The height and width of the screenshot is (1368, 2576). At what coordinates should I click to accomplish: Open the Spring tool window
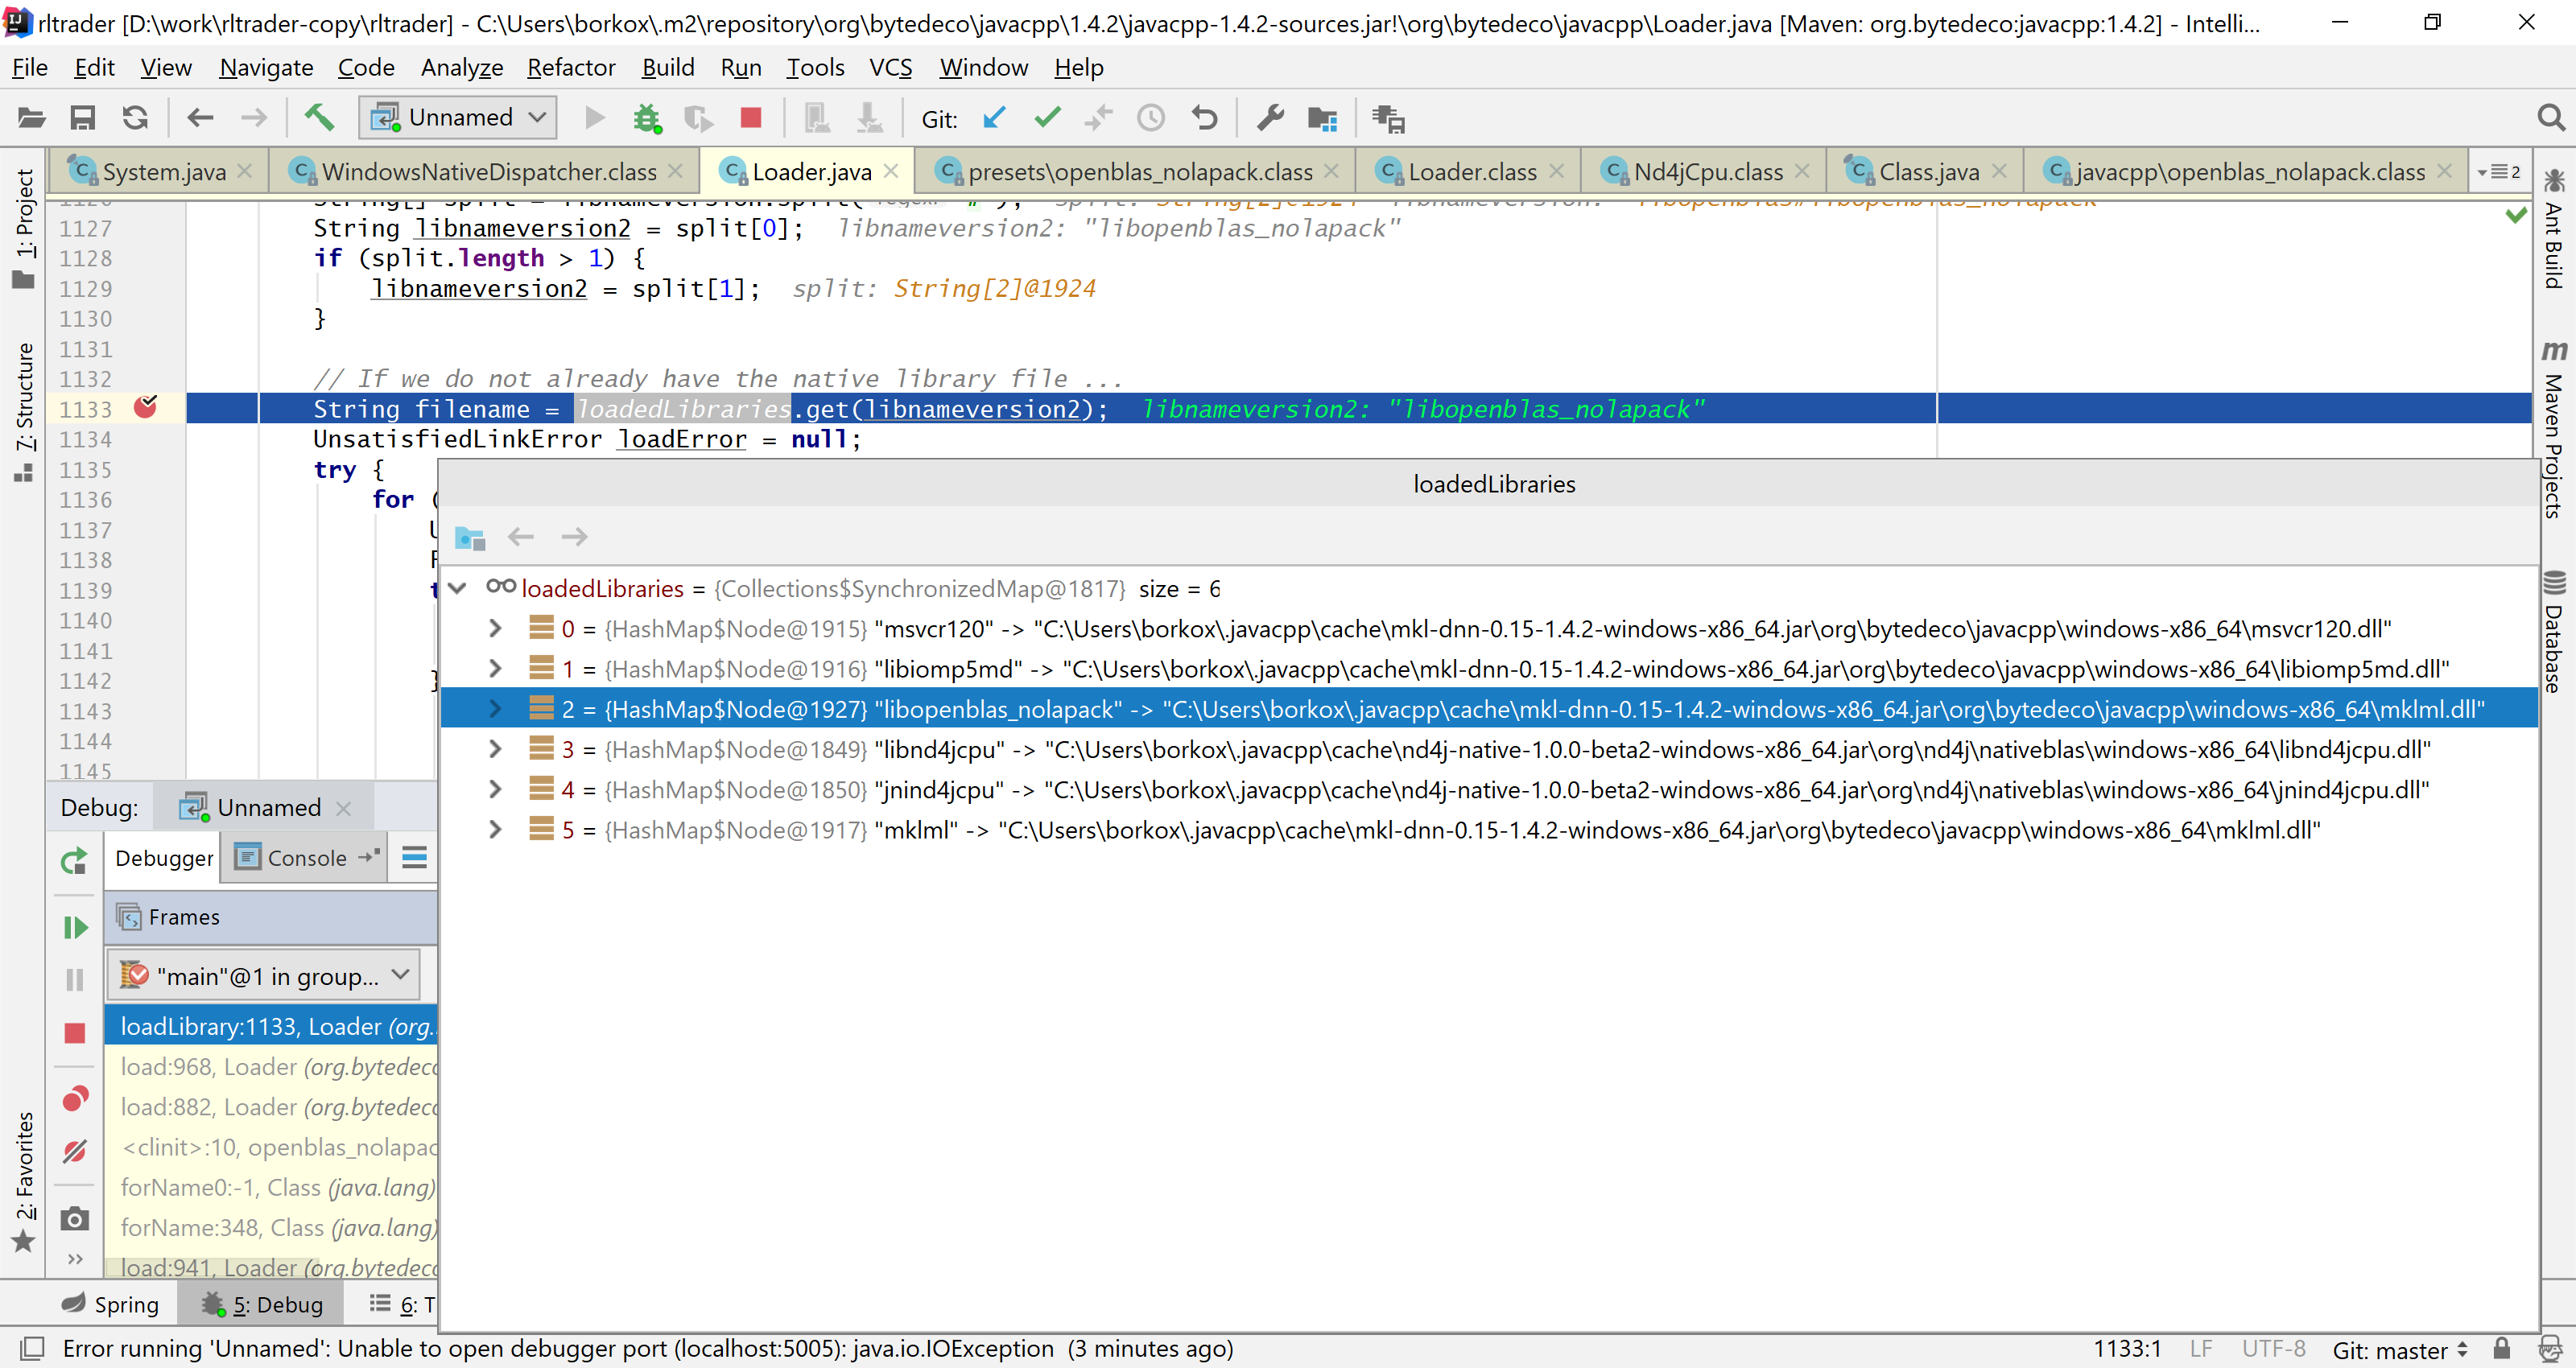[x=110, y=1304]
